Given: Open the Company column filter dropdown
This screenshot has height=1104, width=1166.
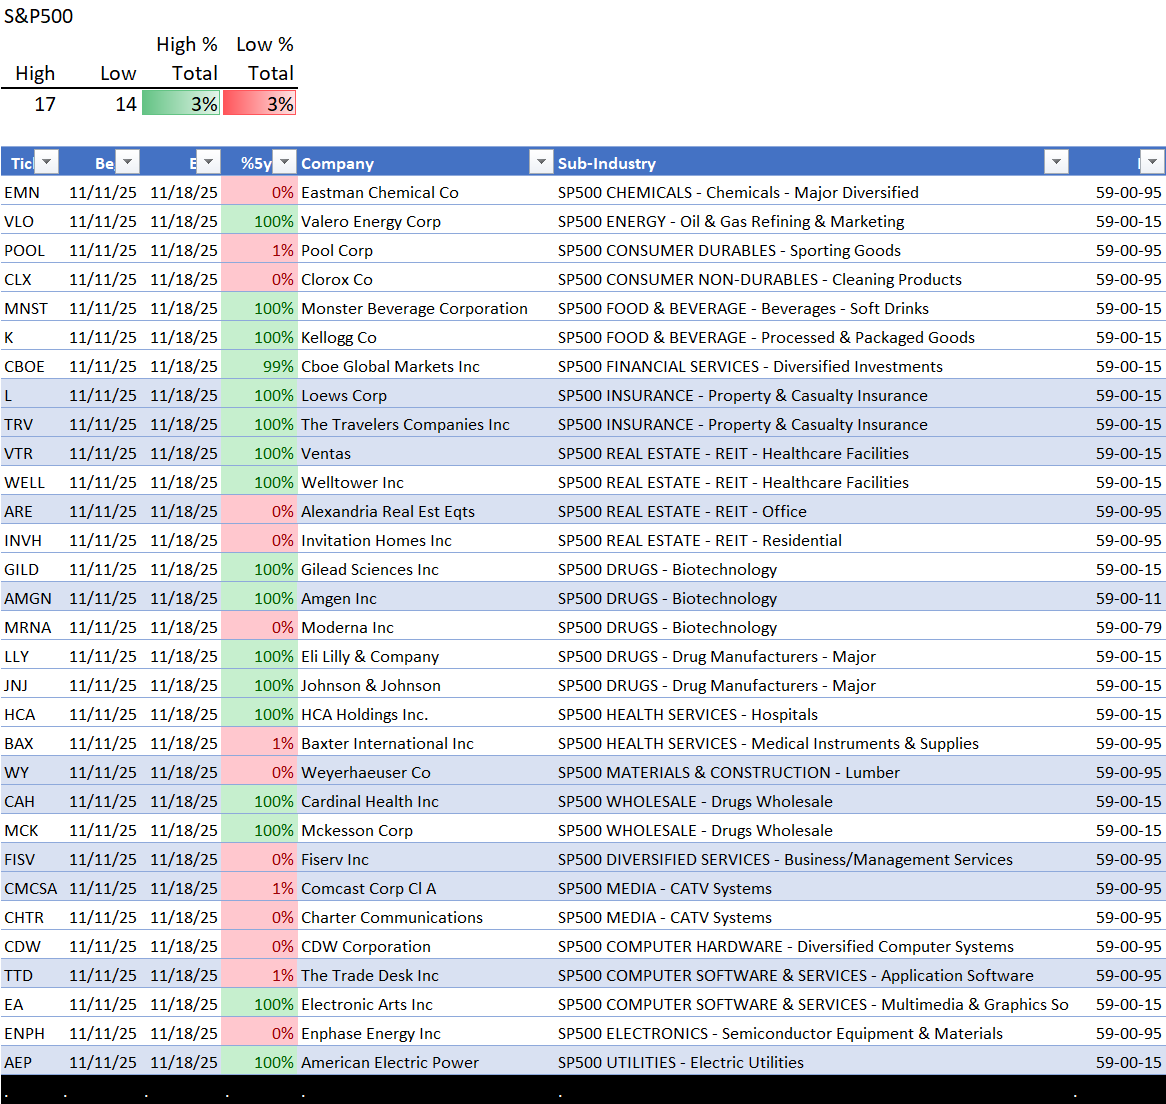Looking at the screenshot, I should point(540,163).
